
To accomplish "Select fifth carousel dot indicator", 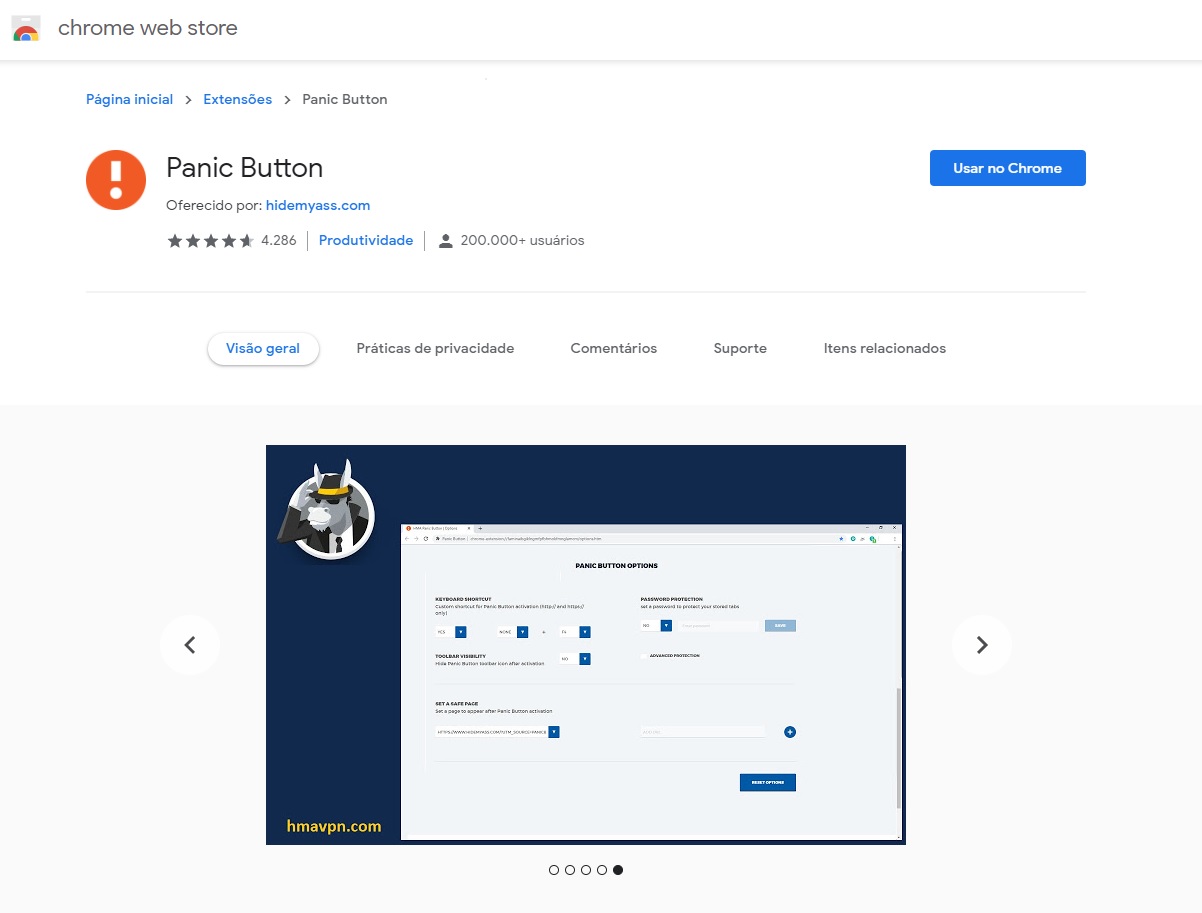I will pos(618,870).
